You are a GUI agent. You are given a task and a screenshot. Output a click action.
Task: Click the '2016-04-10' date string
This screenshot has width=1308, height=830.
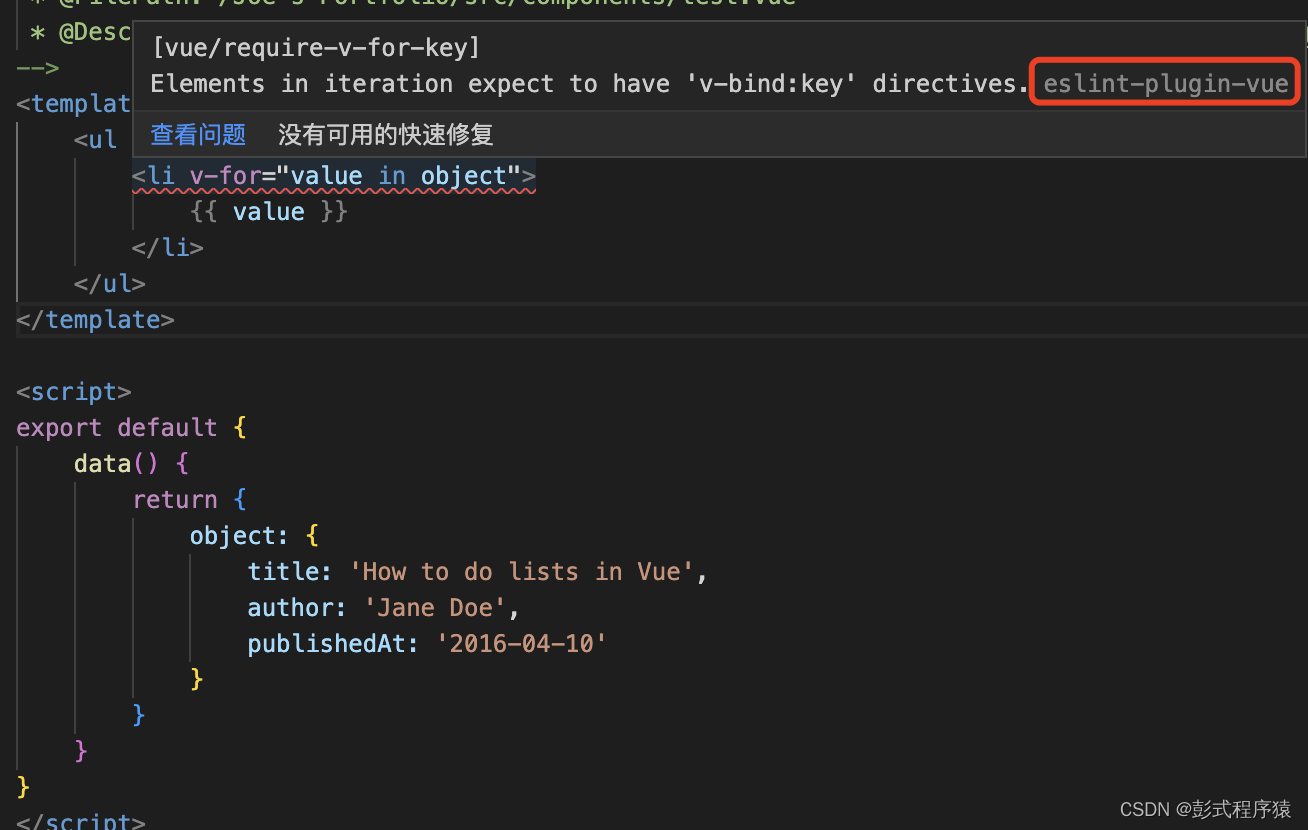(522, 644)
